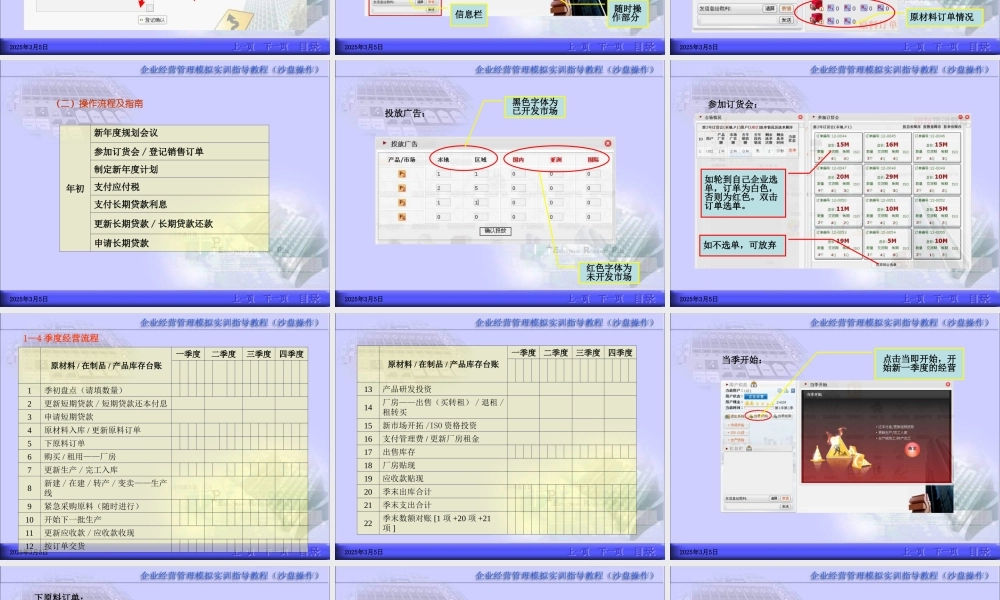Image resolution: width=1000 pixels, height=600 pixels.
Task: Click the (二) 操作流程及指南 heading
Action: 99,103
